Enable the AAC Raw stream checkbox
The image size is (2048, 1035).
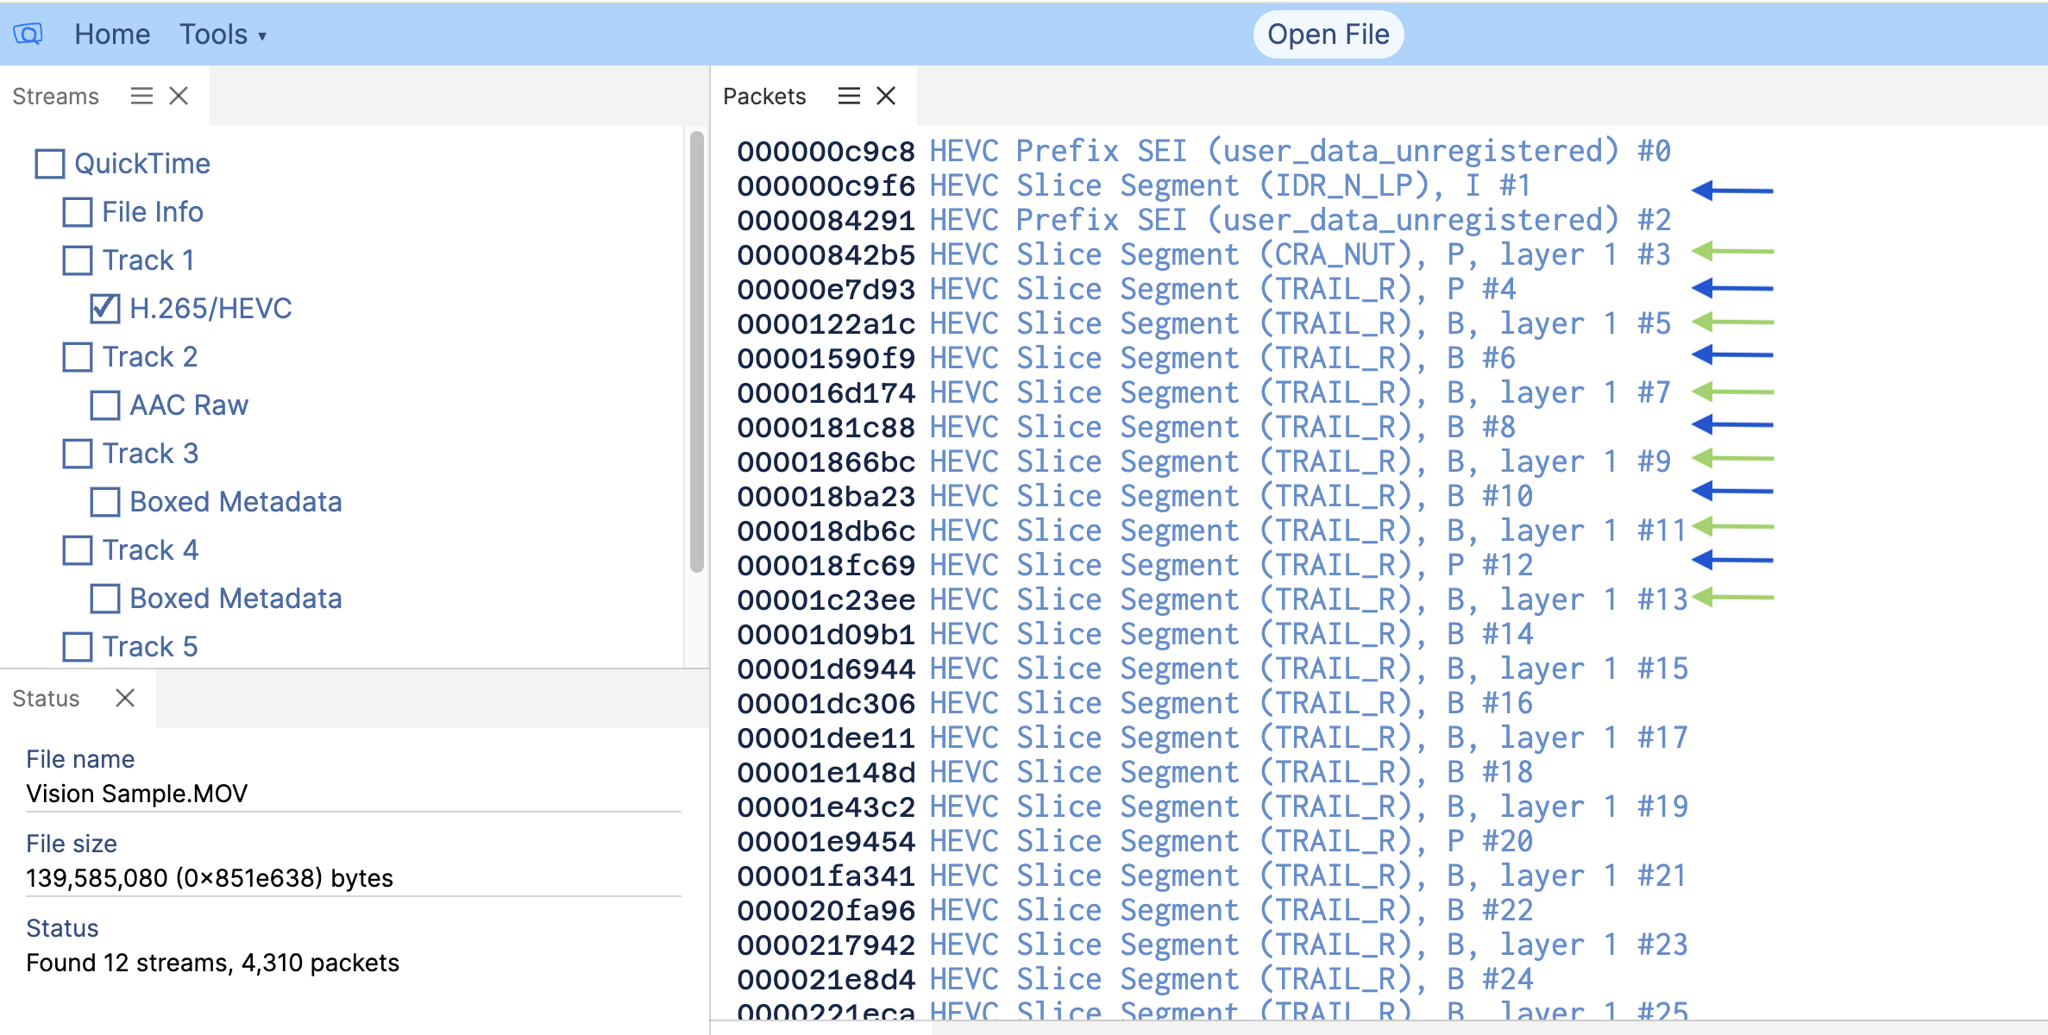click(105, 405)
